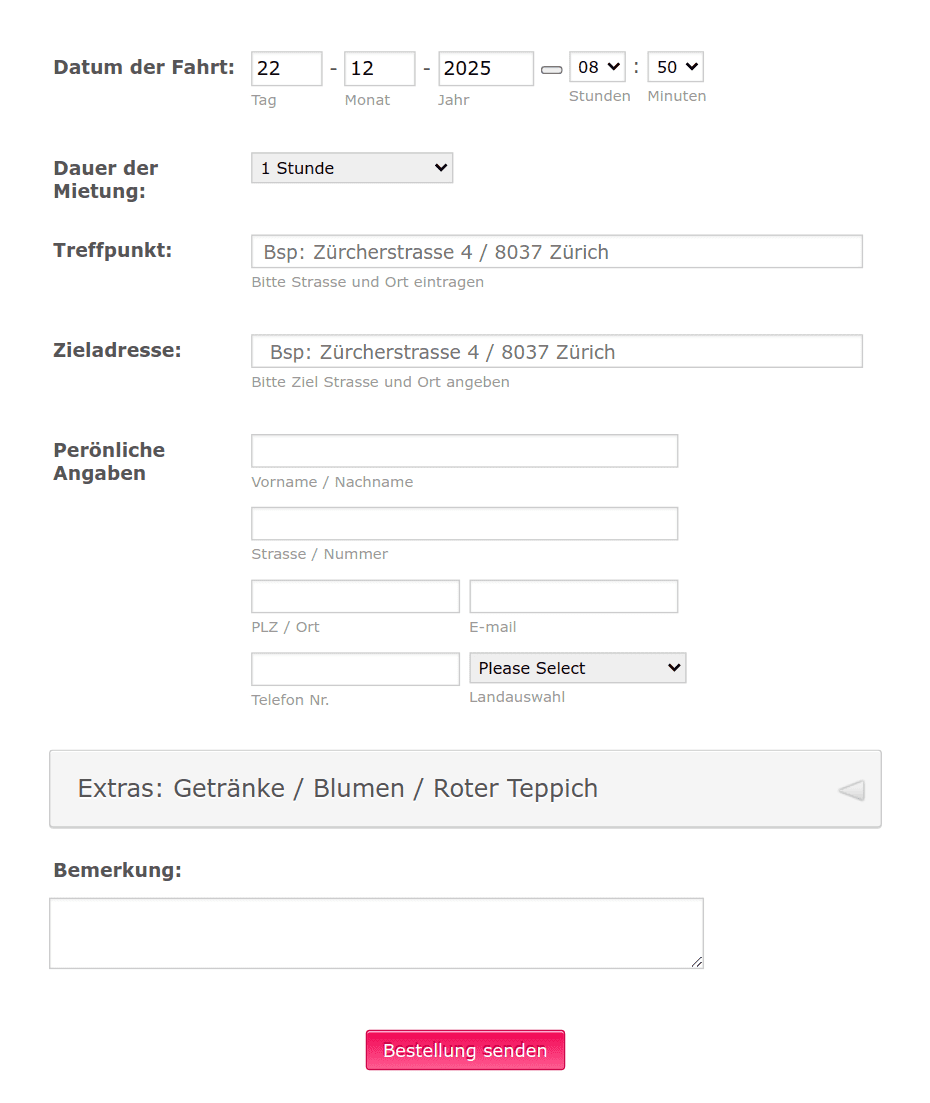This screenshot has width=930, height=1103.
Task: Click the Strasse / Nummer field
Action: pos(464,523)
